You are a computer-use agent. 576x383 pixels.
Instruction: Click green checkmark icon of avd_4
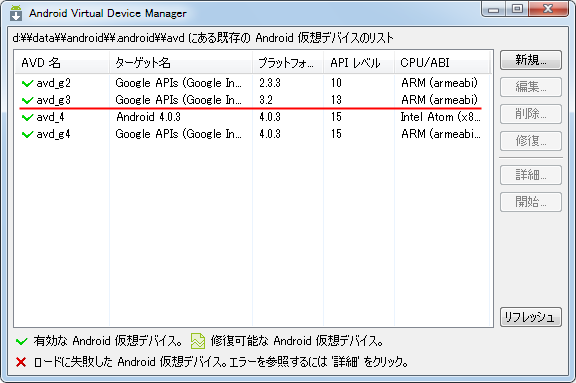click(28, 118)
